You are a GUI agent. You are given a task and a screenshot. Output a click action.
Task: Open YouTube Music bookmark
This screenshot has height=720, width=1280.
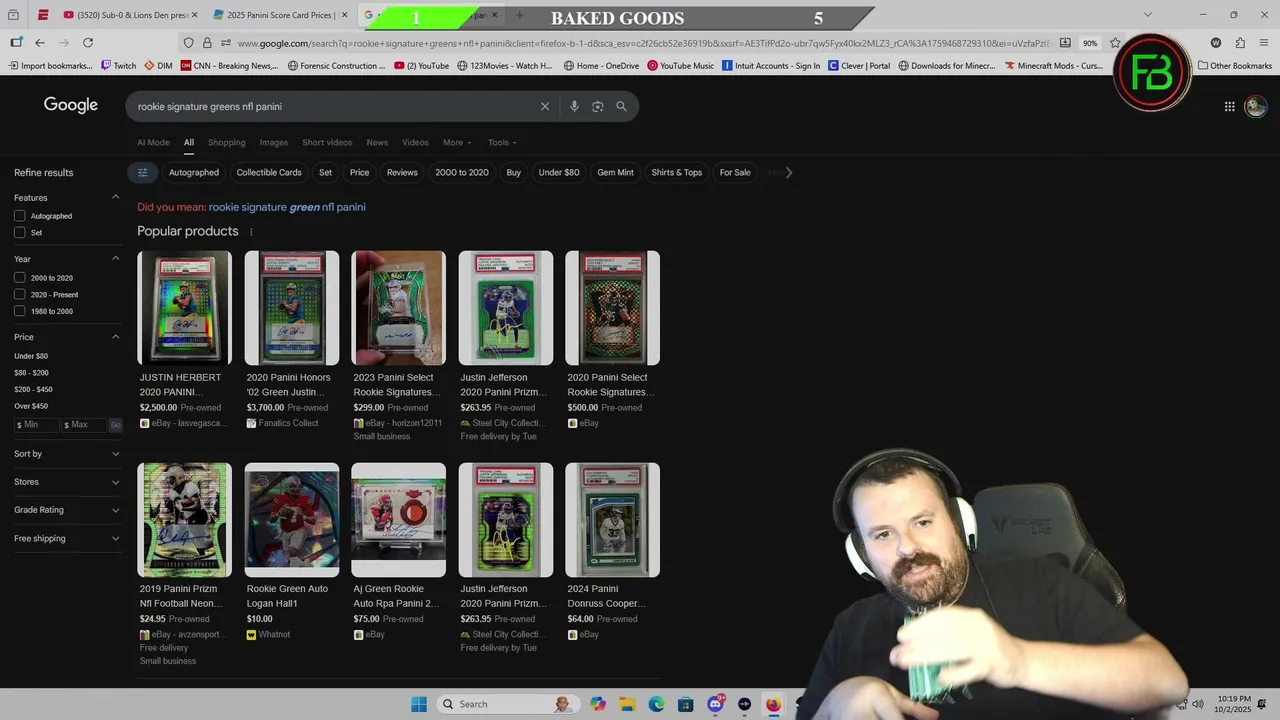(x=681, y=66)
